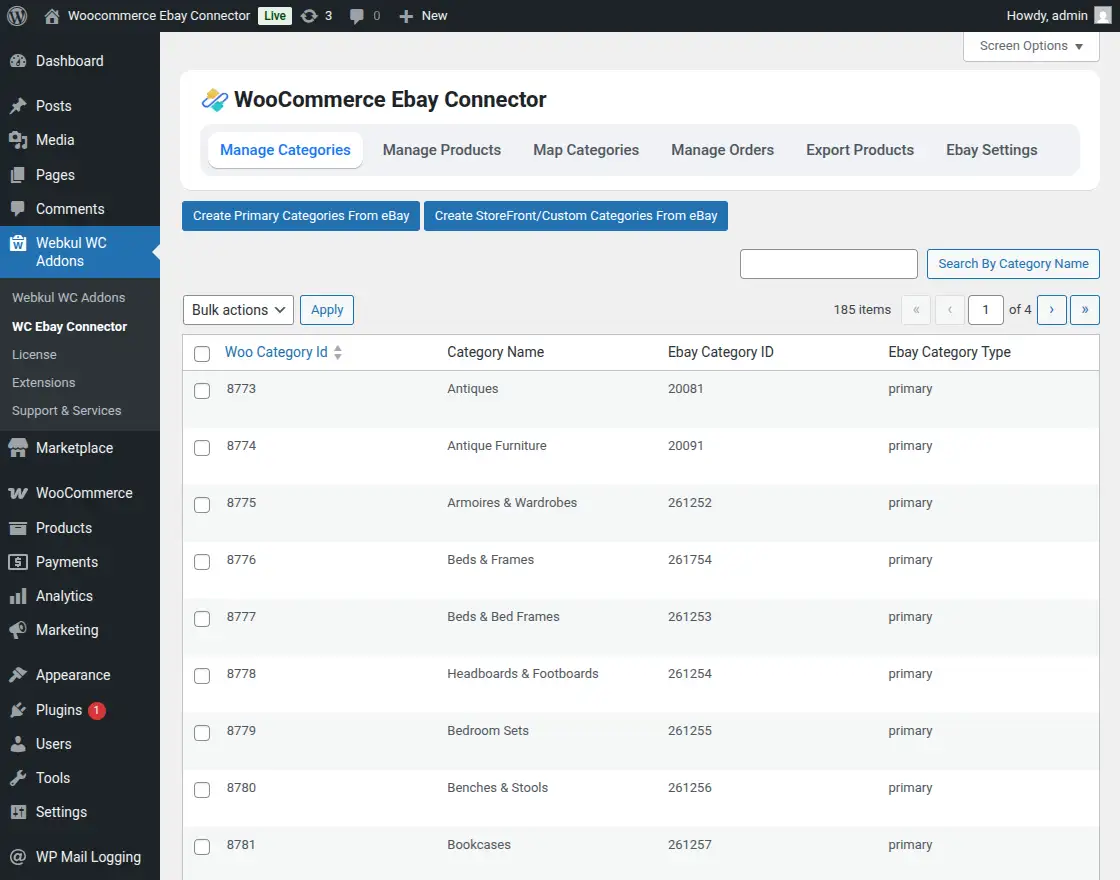
Task: Tick the Bedroom Sets checkbox
Action: (202, 733)
